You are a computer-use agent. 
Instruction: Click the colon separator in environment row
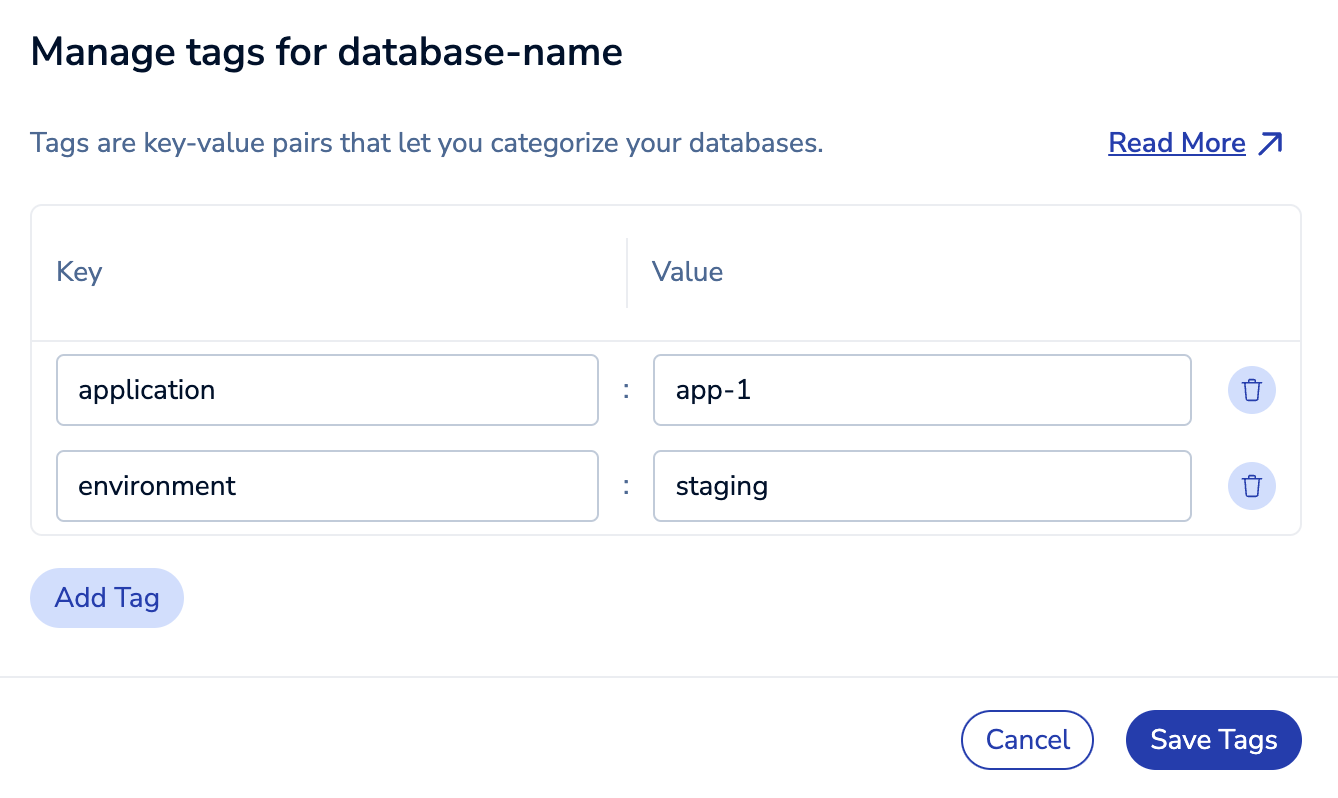pyautogui.click(x=626, y=486)
